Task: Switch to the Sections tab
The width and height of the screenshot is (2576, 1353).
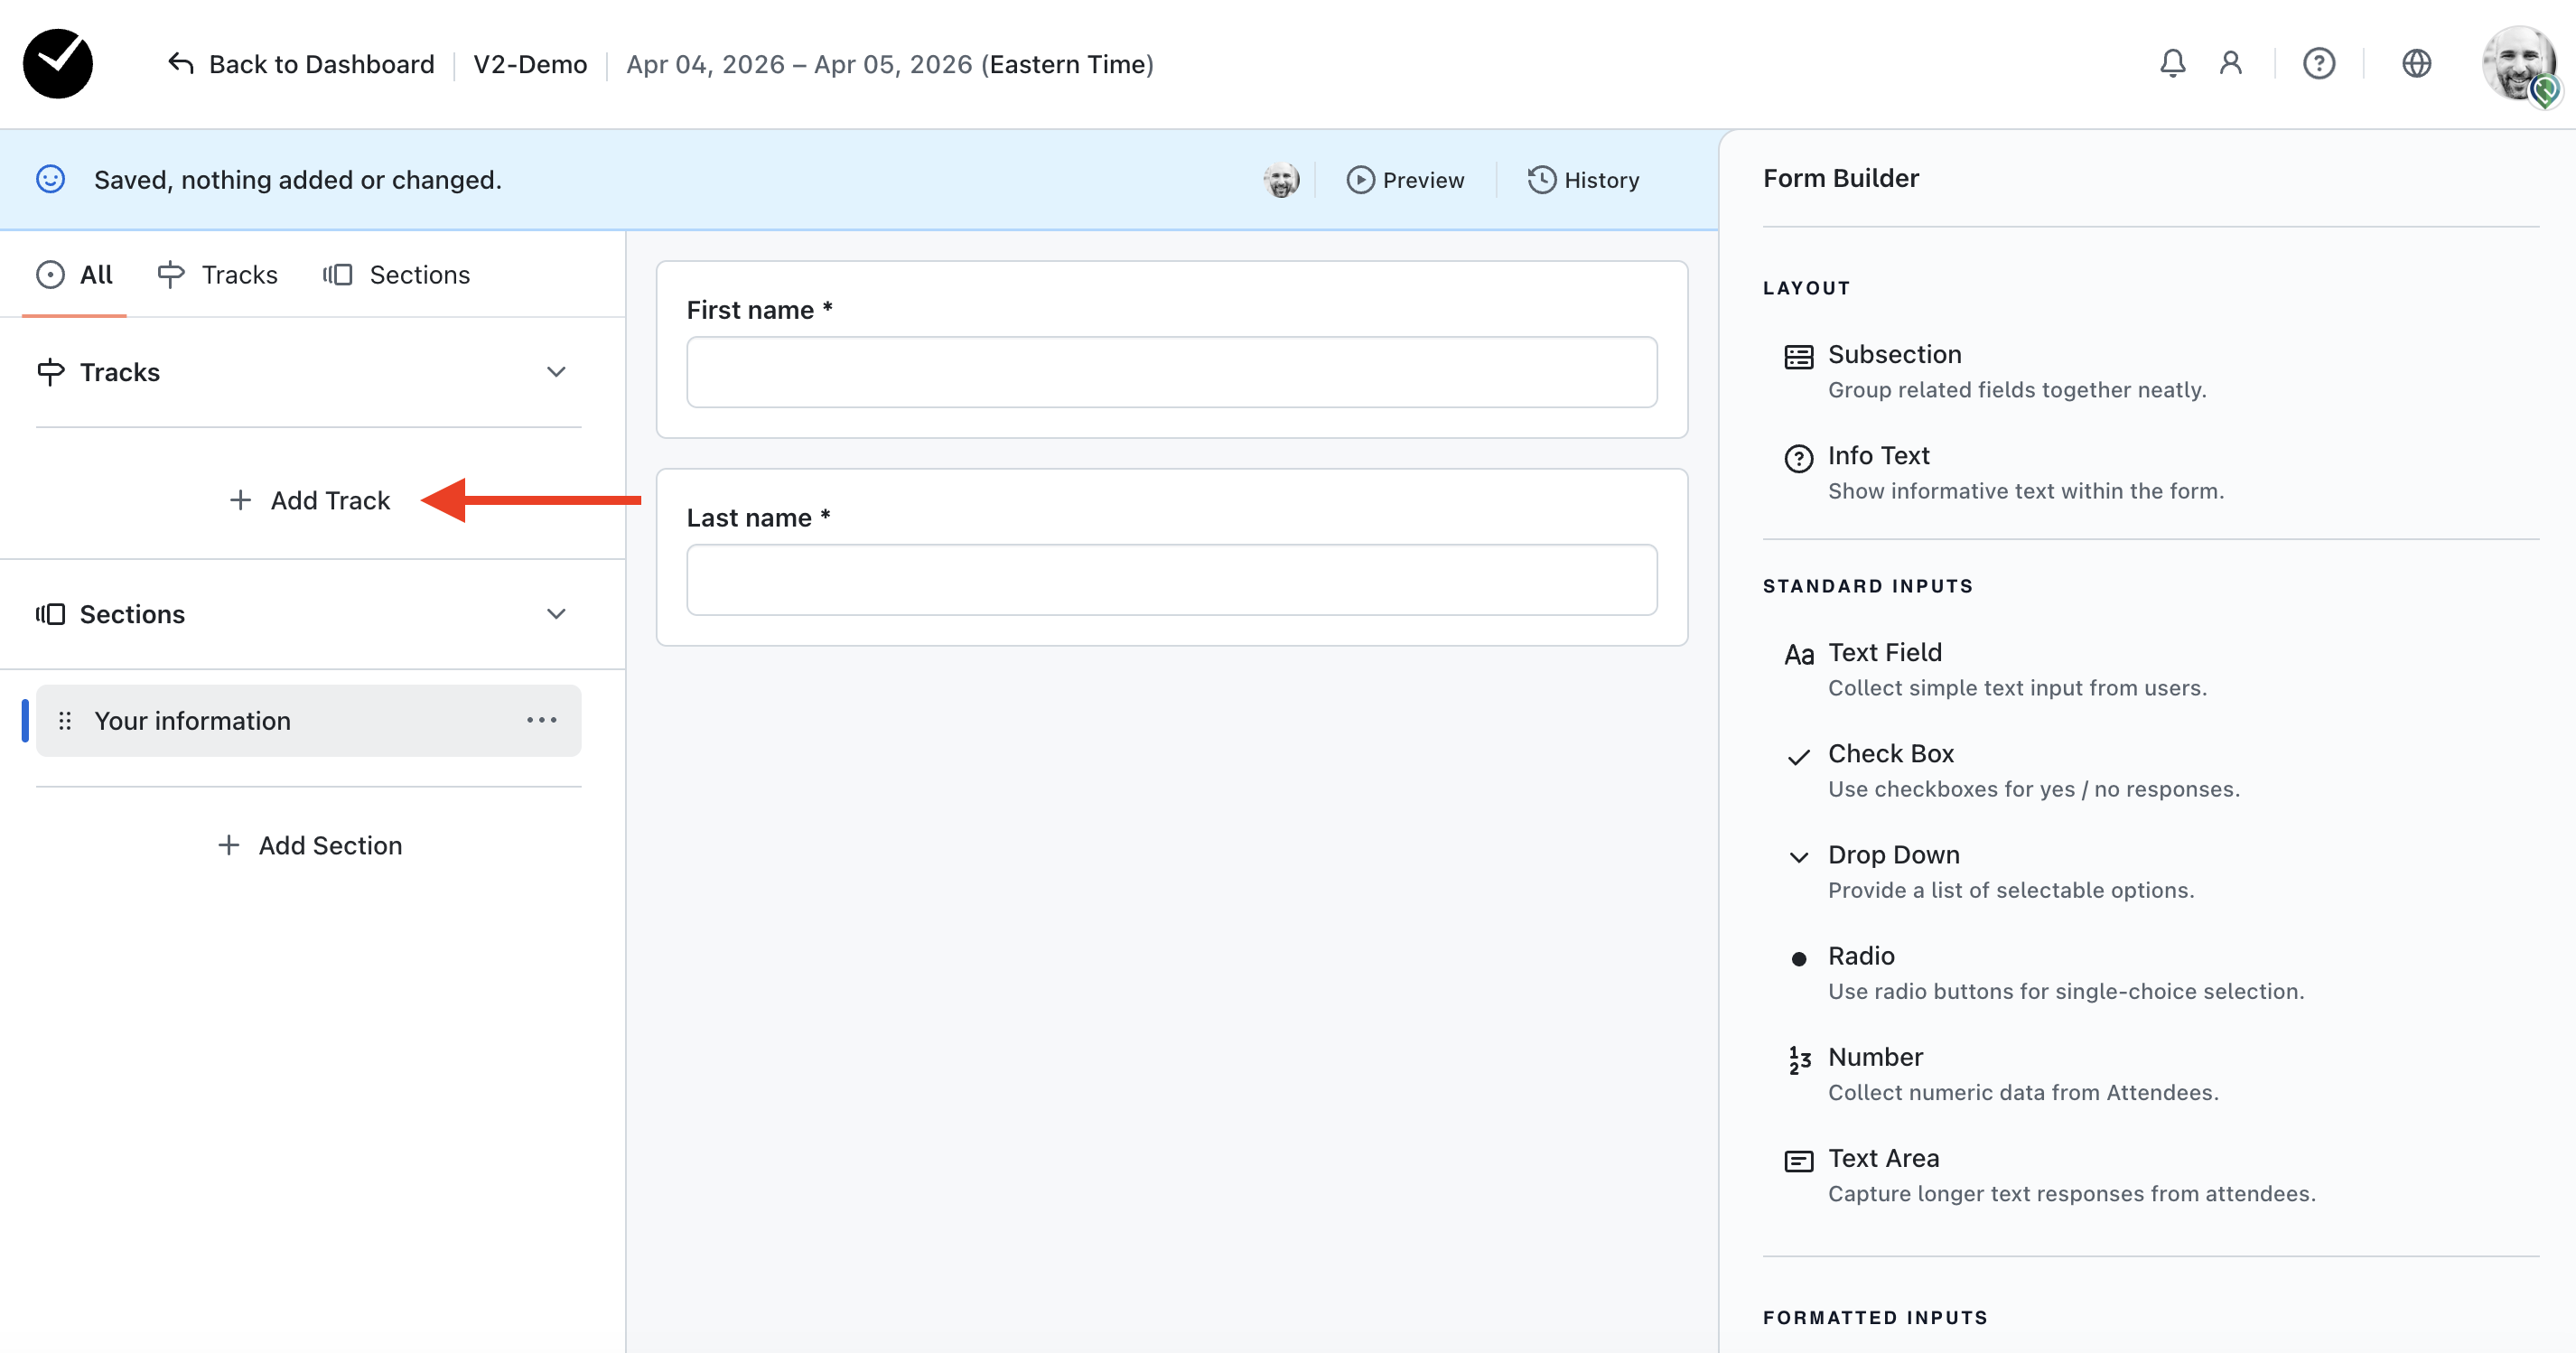Action: [x=397, y=275]
